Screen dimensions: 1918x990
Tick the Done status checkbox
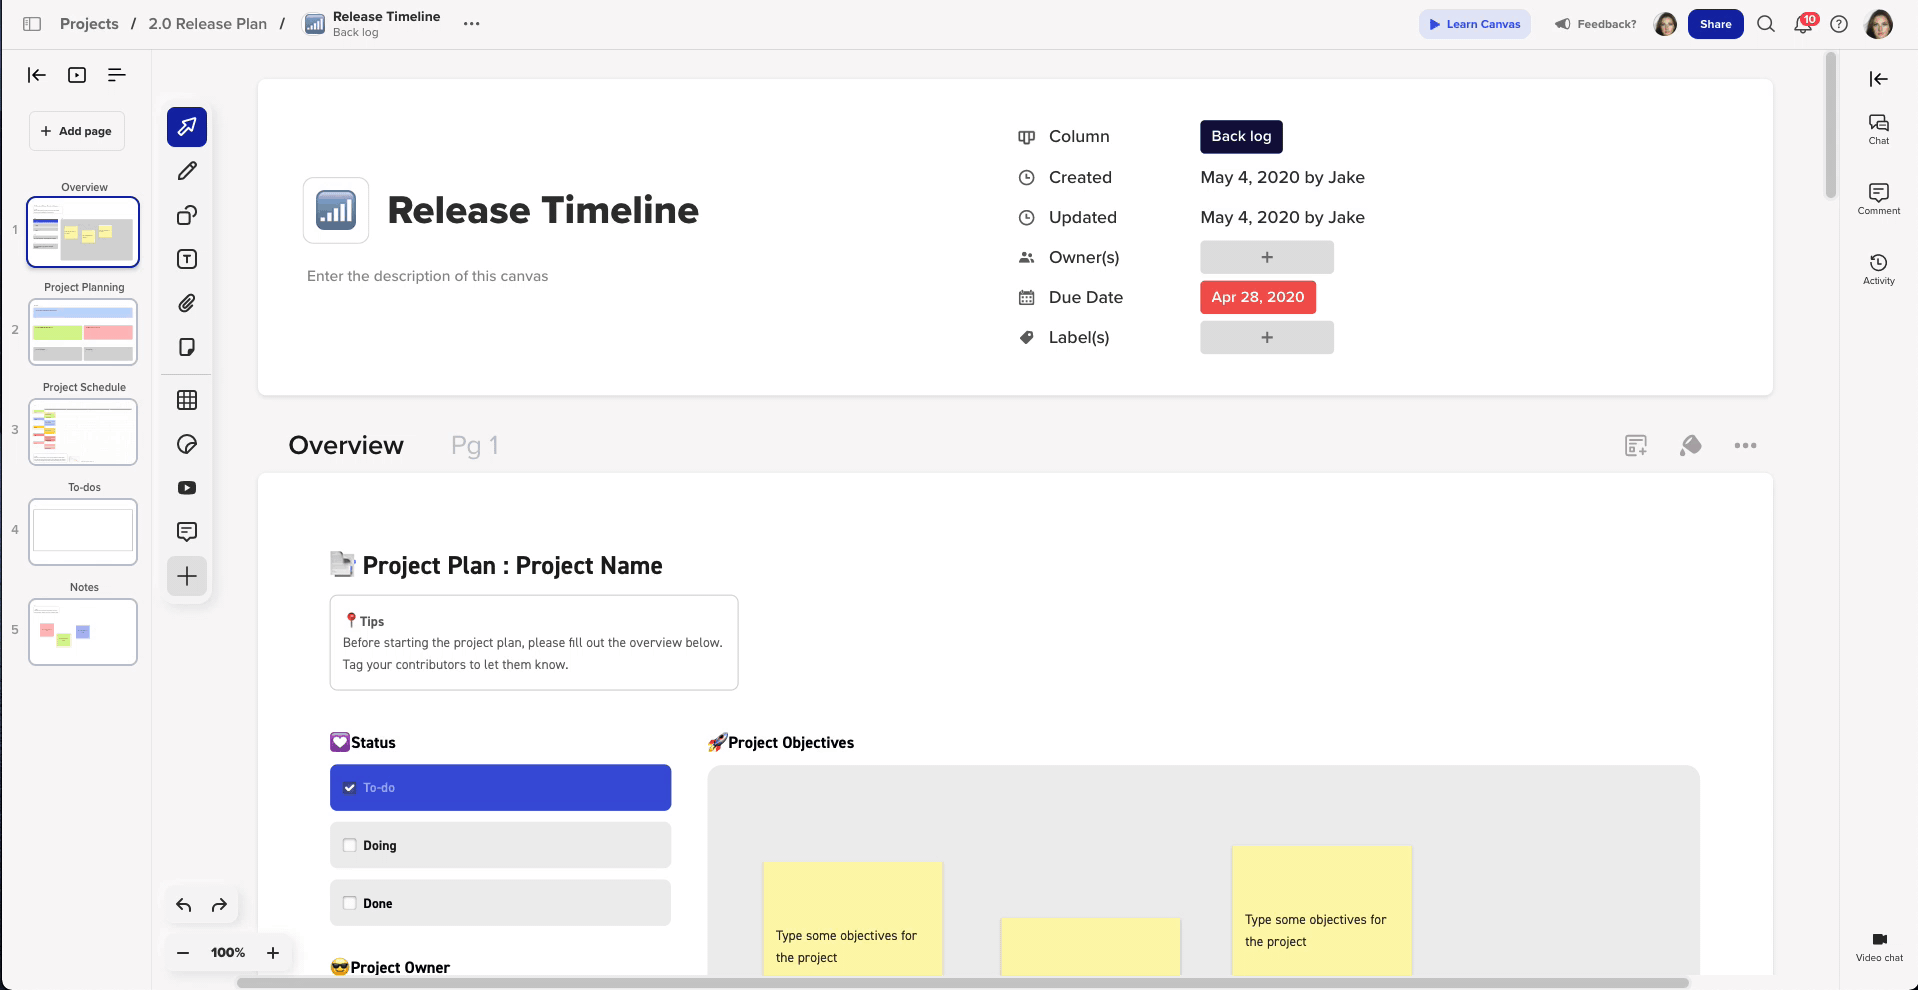pyautogui.click(x=350, y=903)
